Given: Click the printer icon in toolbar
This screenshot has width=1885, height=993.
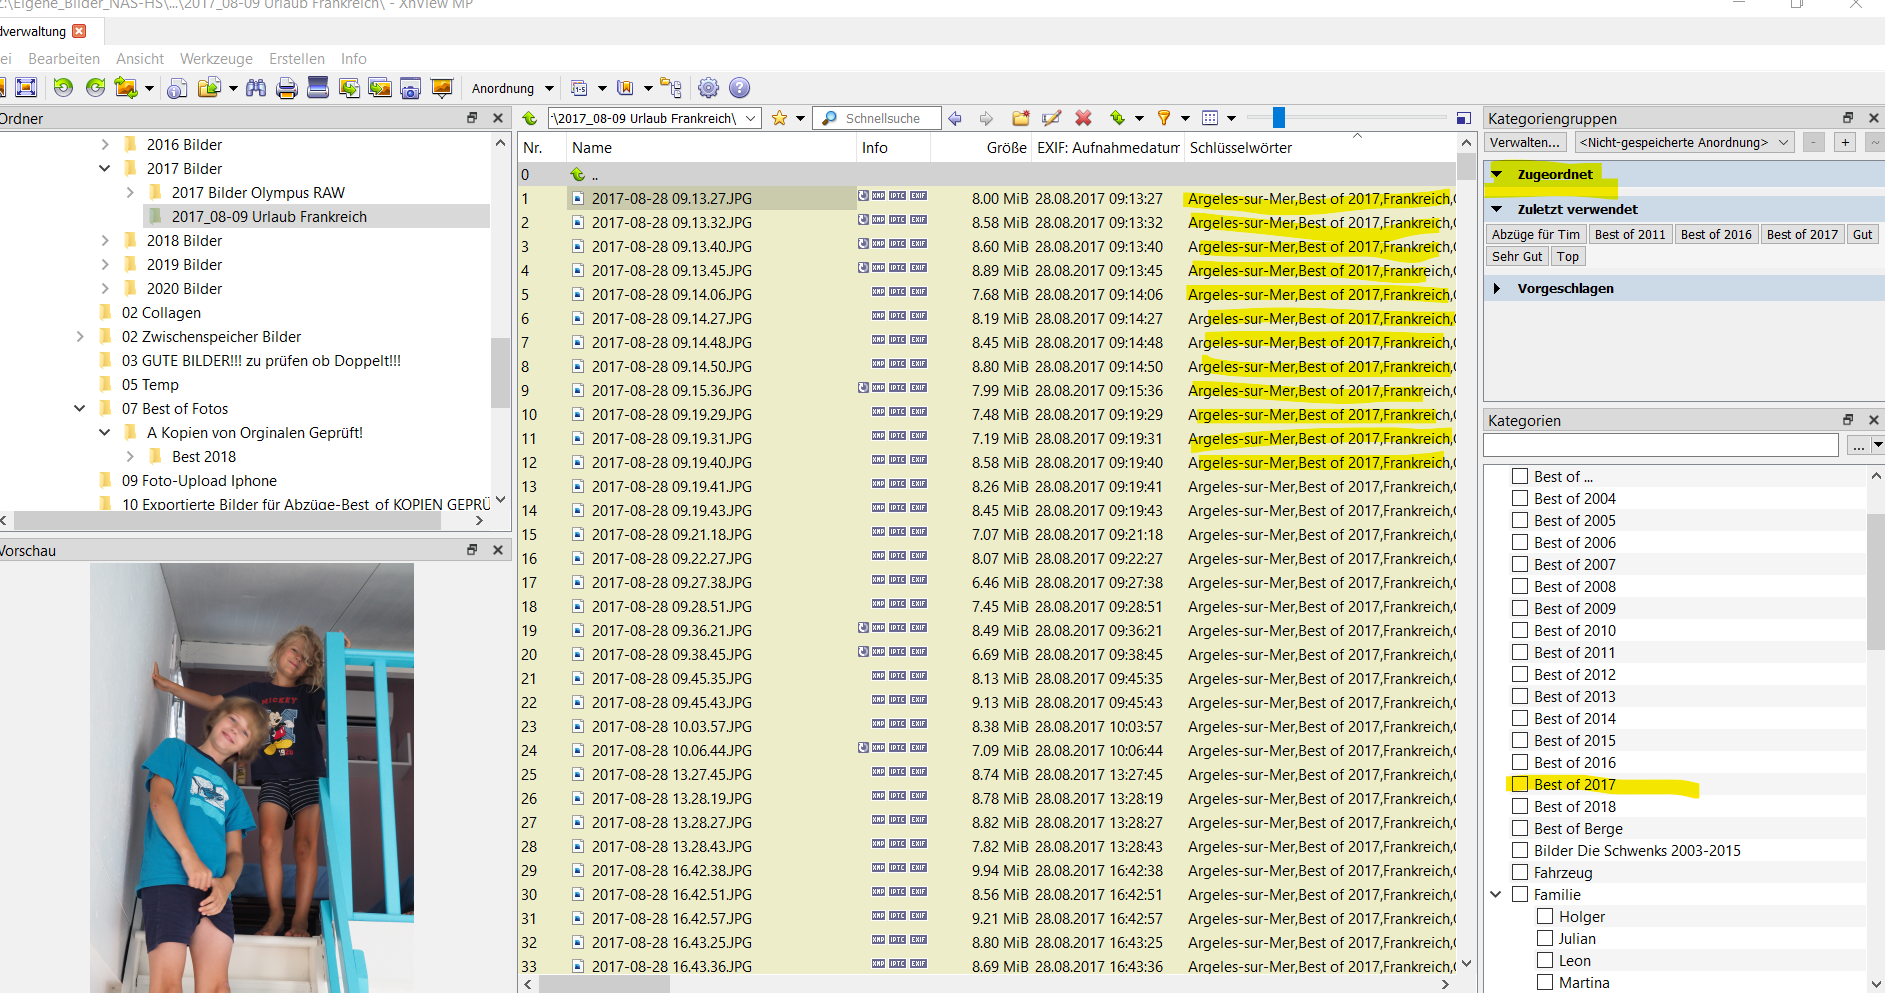Looking at the screenshot, I should click(x=287, y=88).
